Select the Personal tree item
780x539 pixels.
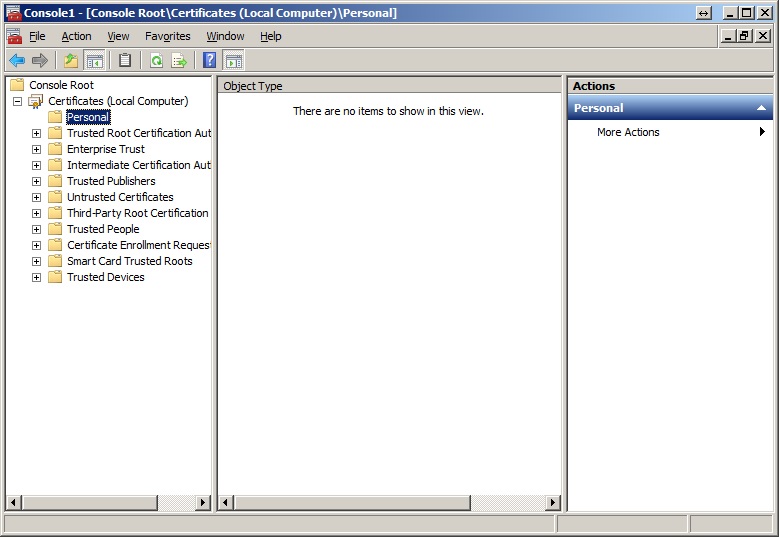pos(88,117)
